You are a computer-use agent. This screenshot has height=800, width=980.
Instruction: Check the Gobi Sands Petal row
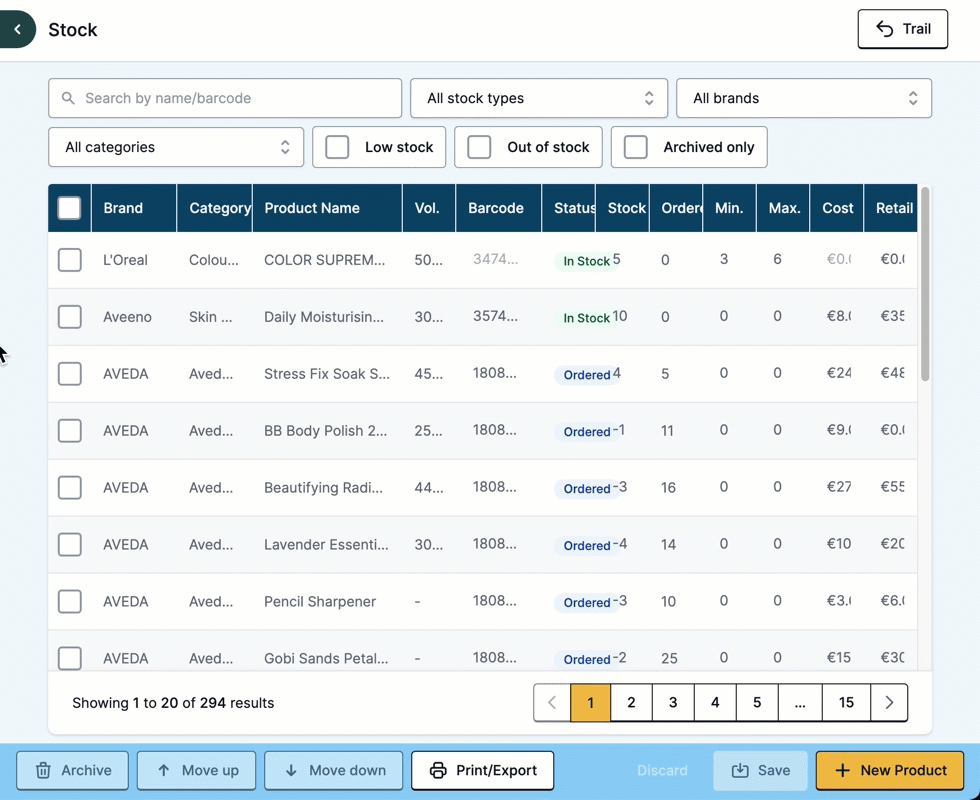(69, 658)
